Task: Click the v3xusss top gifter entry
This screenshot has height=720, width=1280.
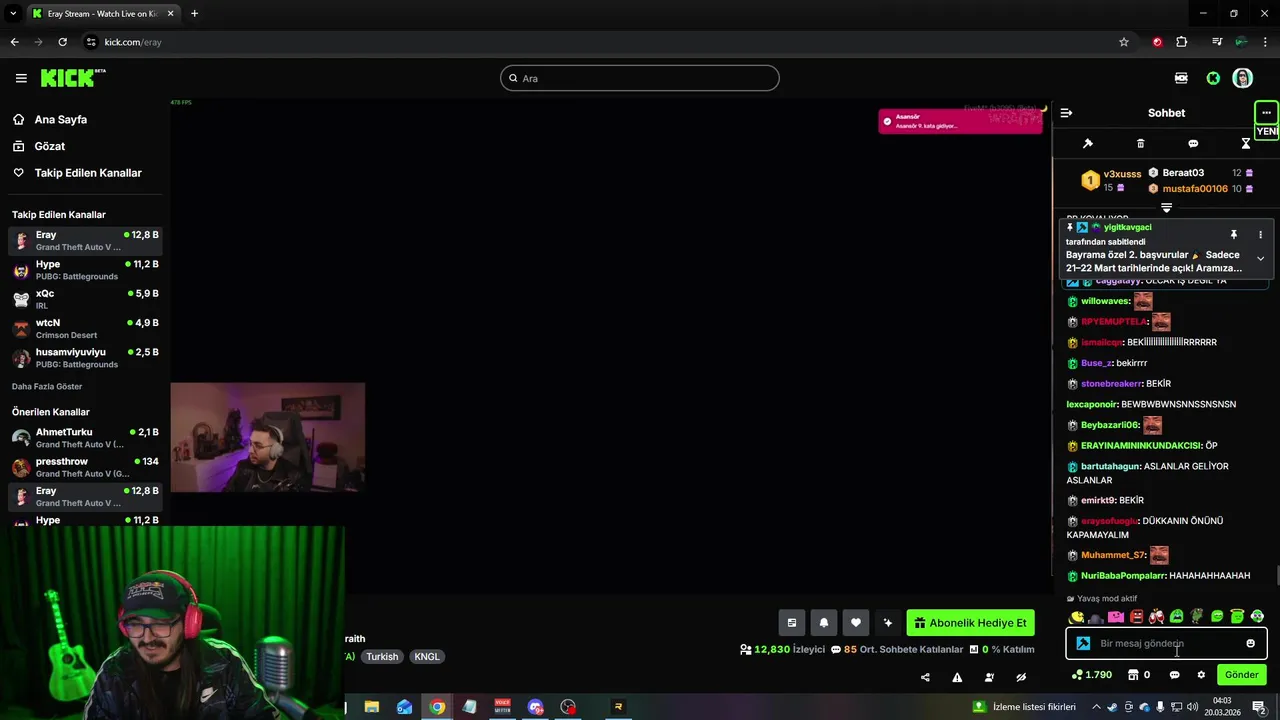Action: click(x=1111, y=180)
